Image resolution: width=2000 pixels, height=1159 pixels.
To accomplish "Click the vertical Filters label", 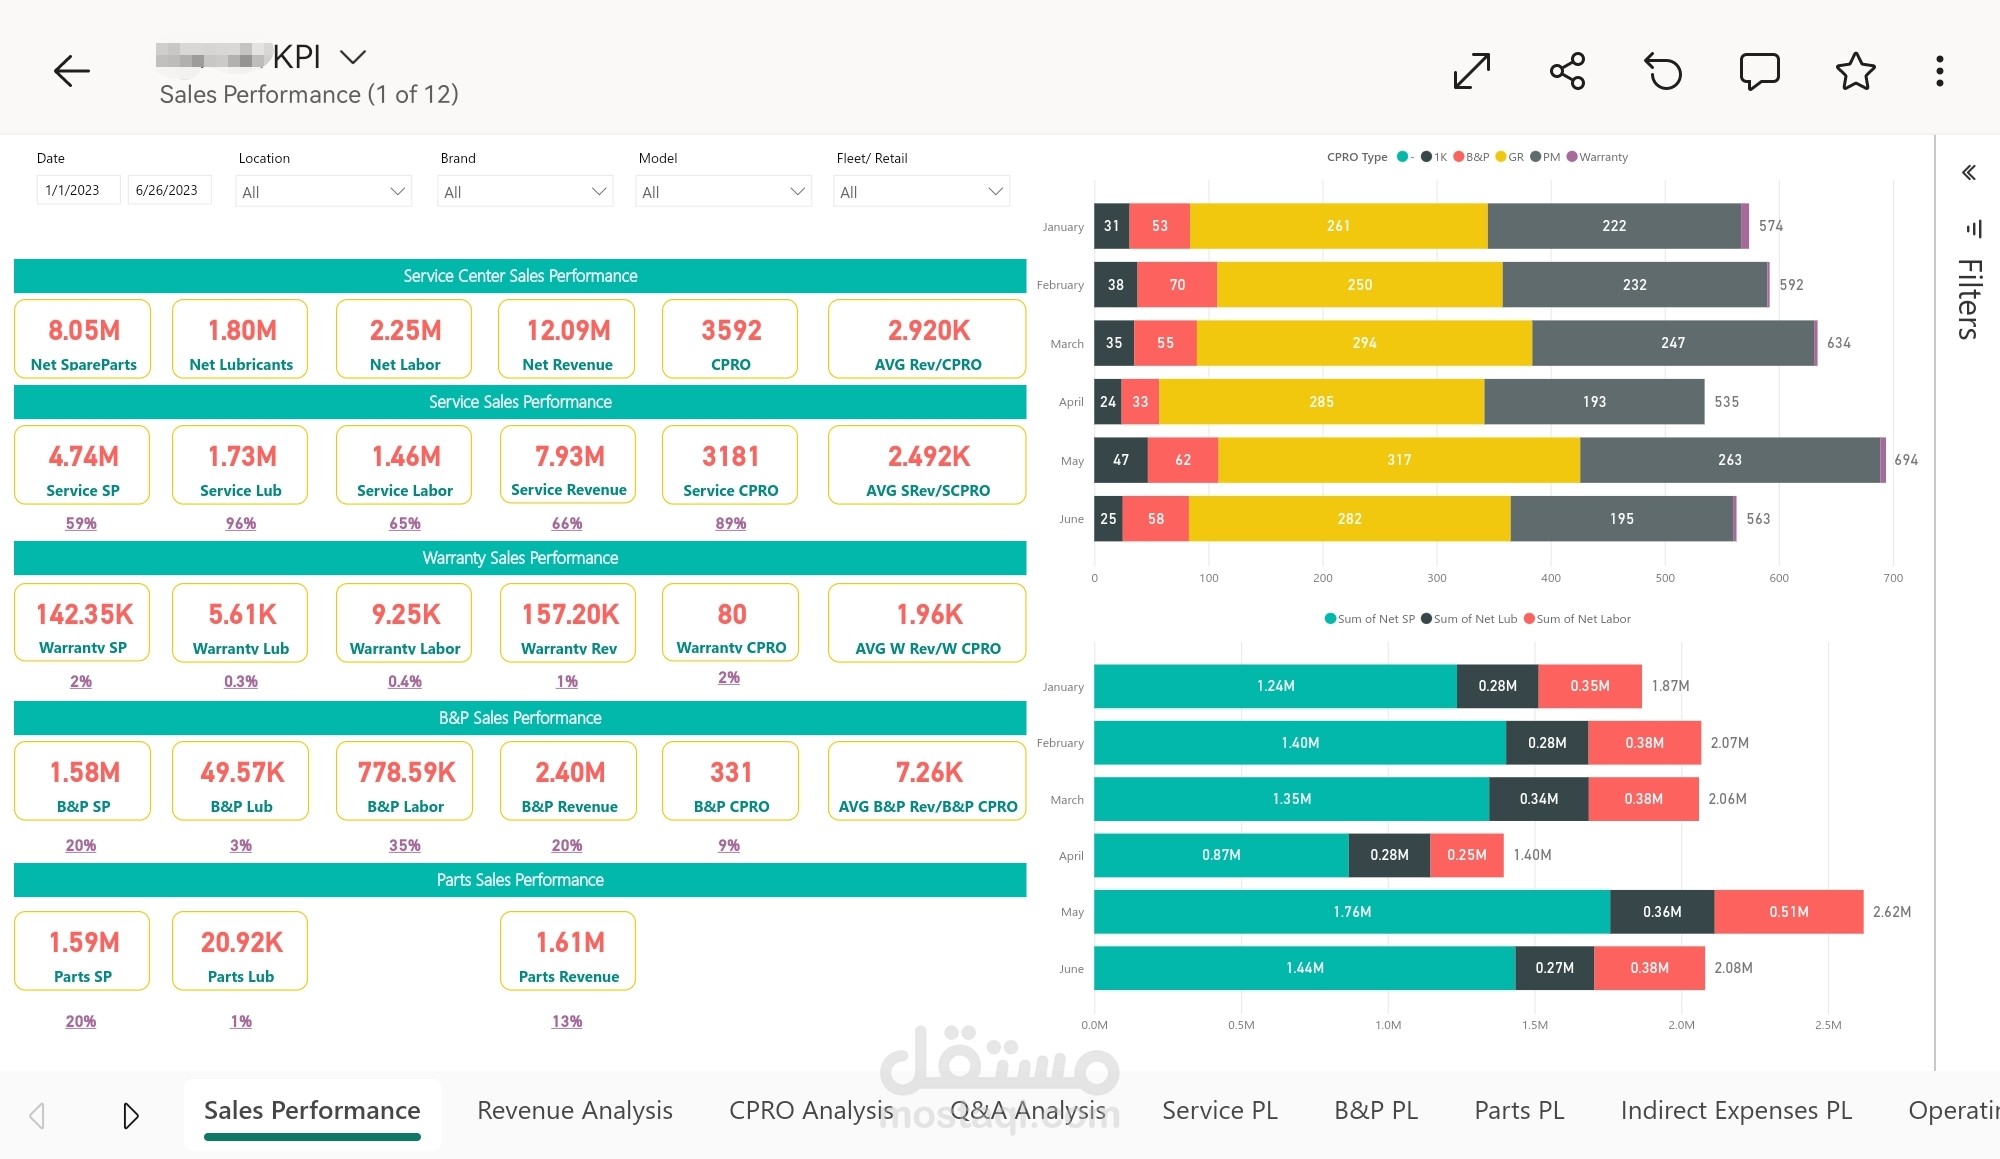I will click(x=1969, y=299).
